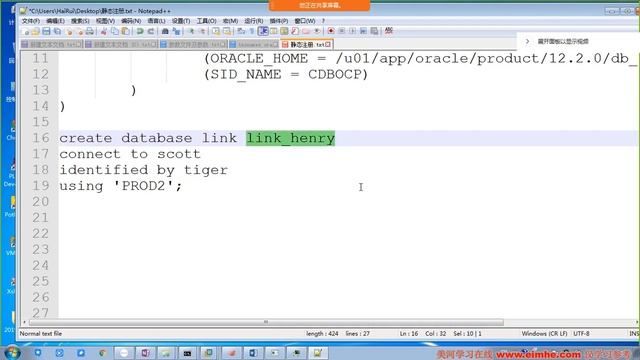Click the horizontal scrollbar thumb

coord(266,322)
